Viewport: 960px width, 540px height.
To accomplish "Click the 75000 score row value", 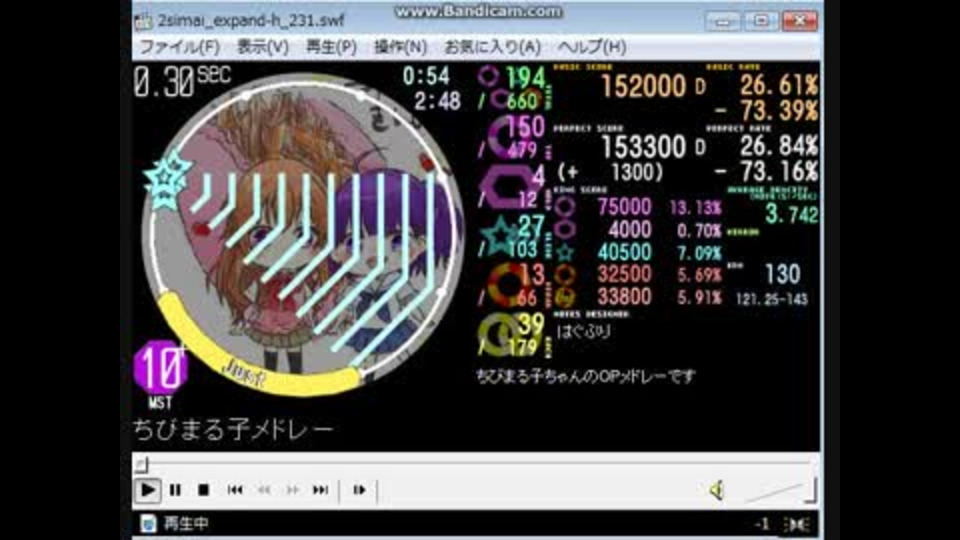I will pos(624,207).
